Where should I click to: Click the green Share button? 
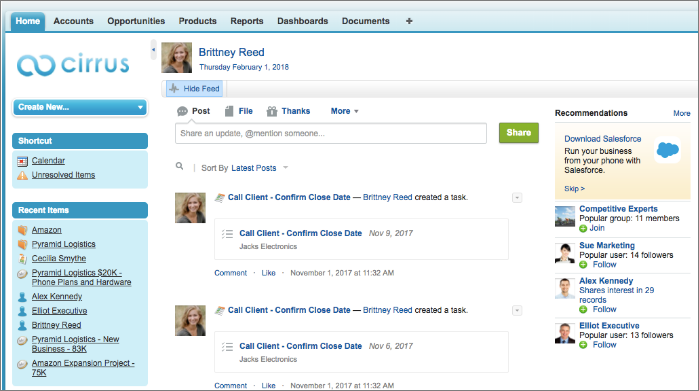[x=518, y=133]
